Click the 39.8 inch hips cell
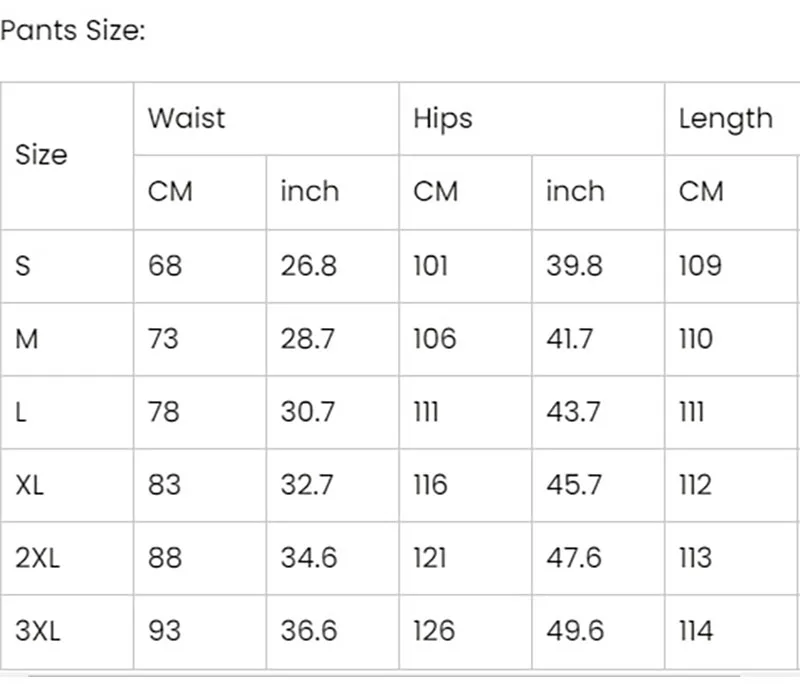 pyautogui.click(x=598, y=266)
